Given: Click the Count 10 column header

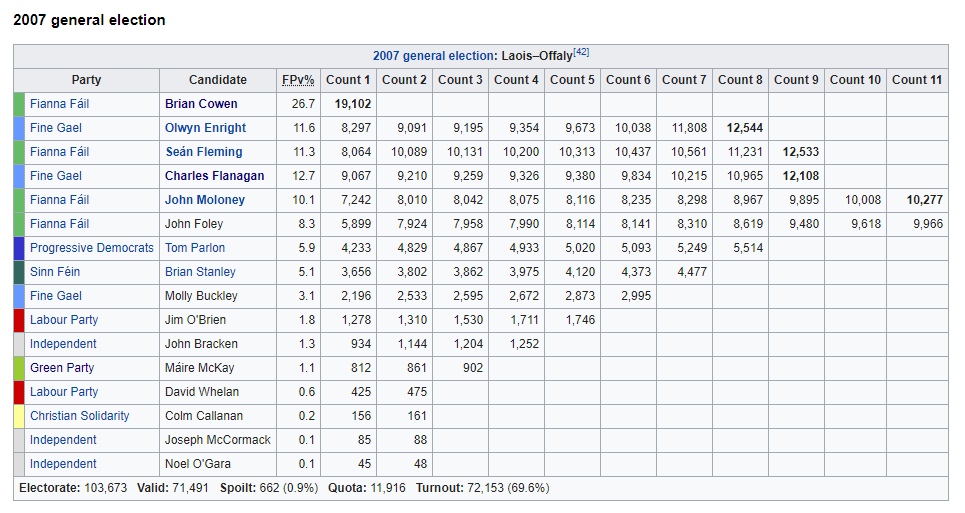Looking at the screenshot, I should [855, 80].
